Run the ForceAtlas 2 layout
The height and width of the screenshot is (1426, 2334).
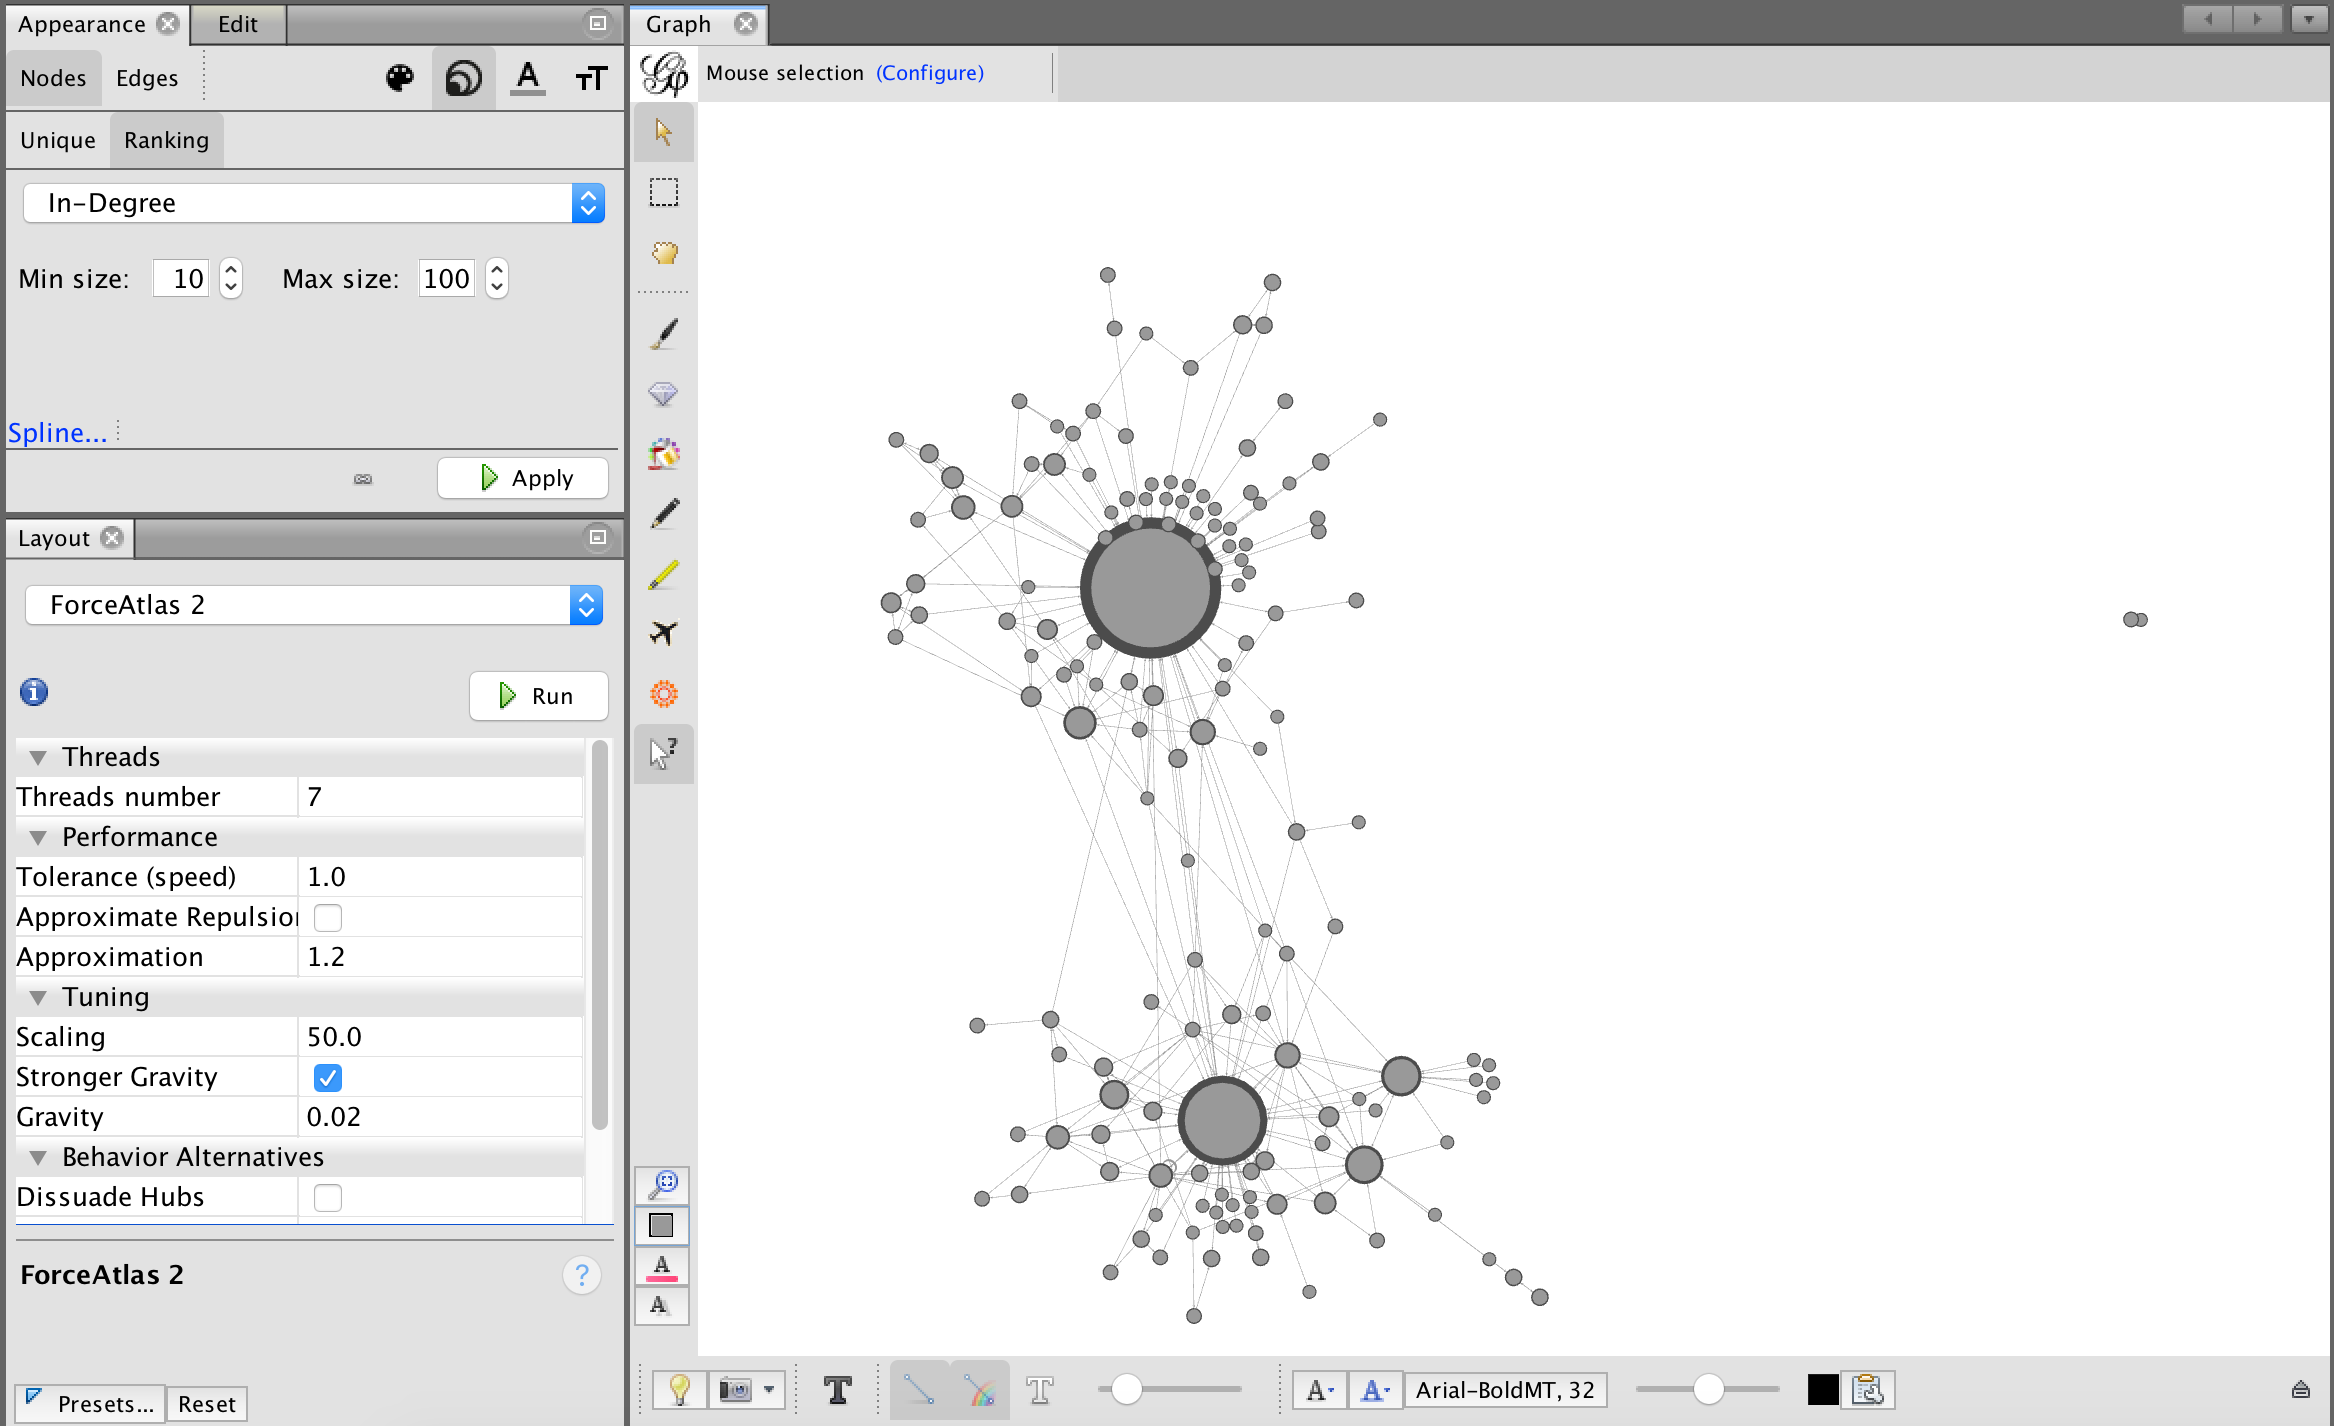pos(538,695)
